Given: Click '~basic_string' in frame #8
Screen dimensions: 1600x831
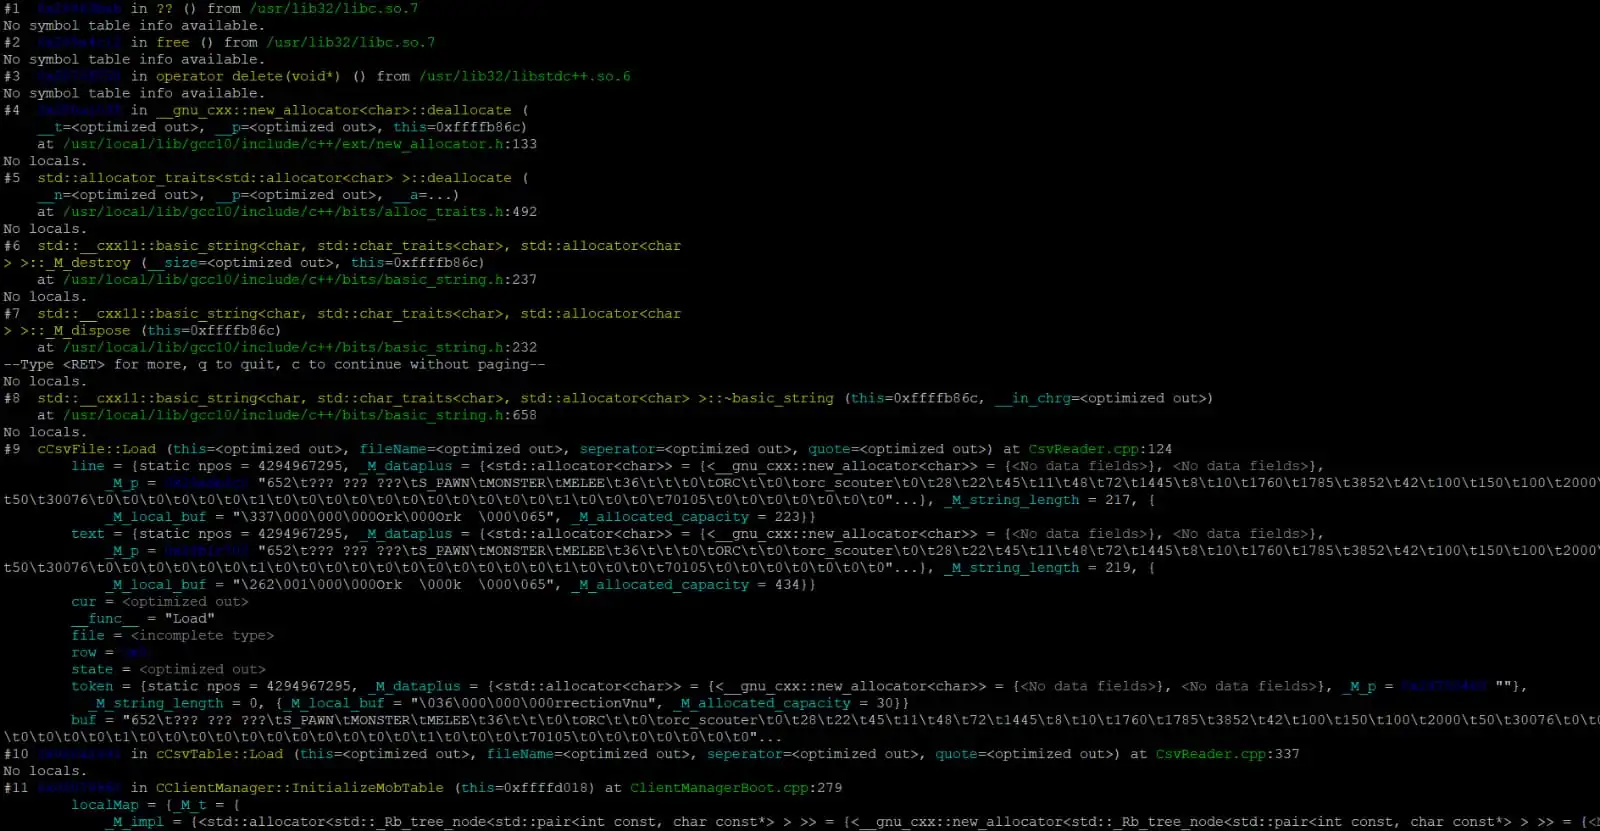Looking at the screenshot, I should click(780, 398).
